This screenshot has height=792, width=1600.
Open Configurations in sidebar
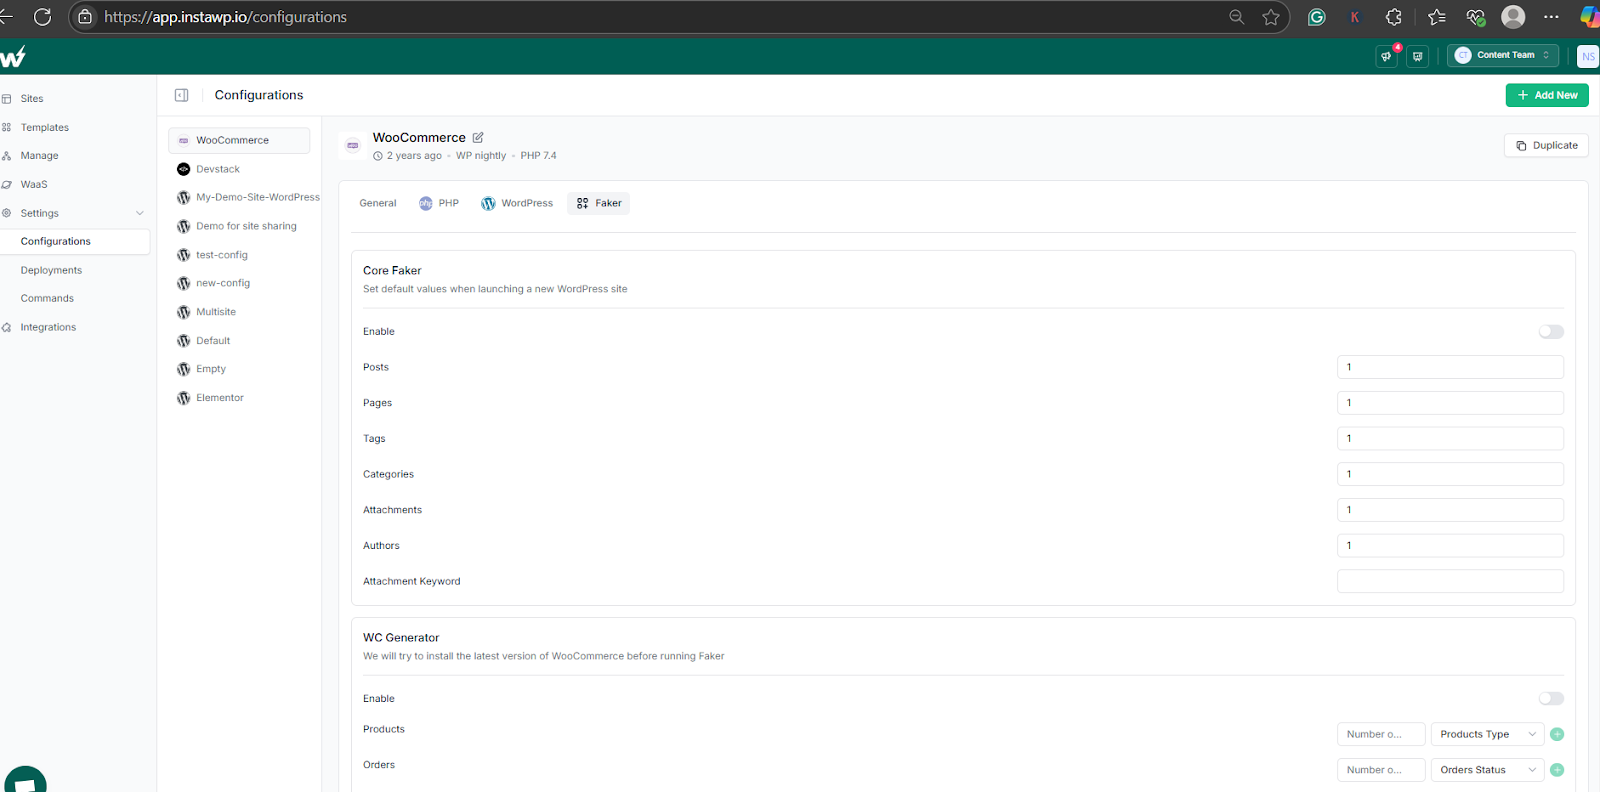(56, 241)
